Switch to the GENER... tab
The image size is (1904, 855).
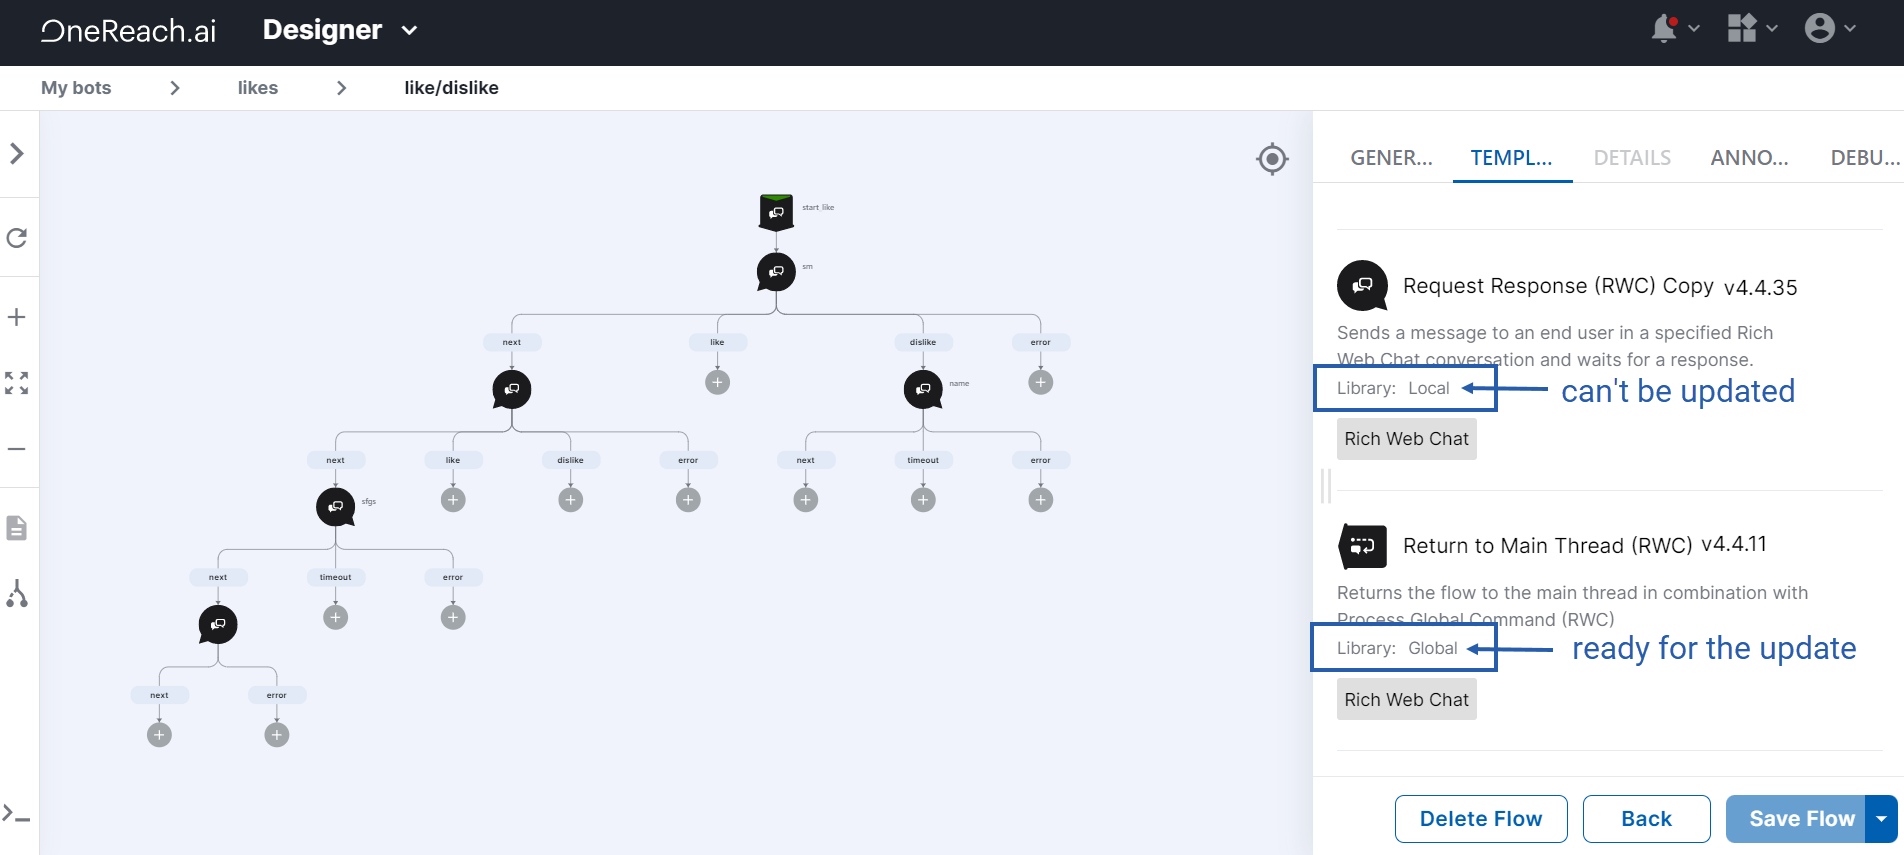click(x=1391, y=158)
